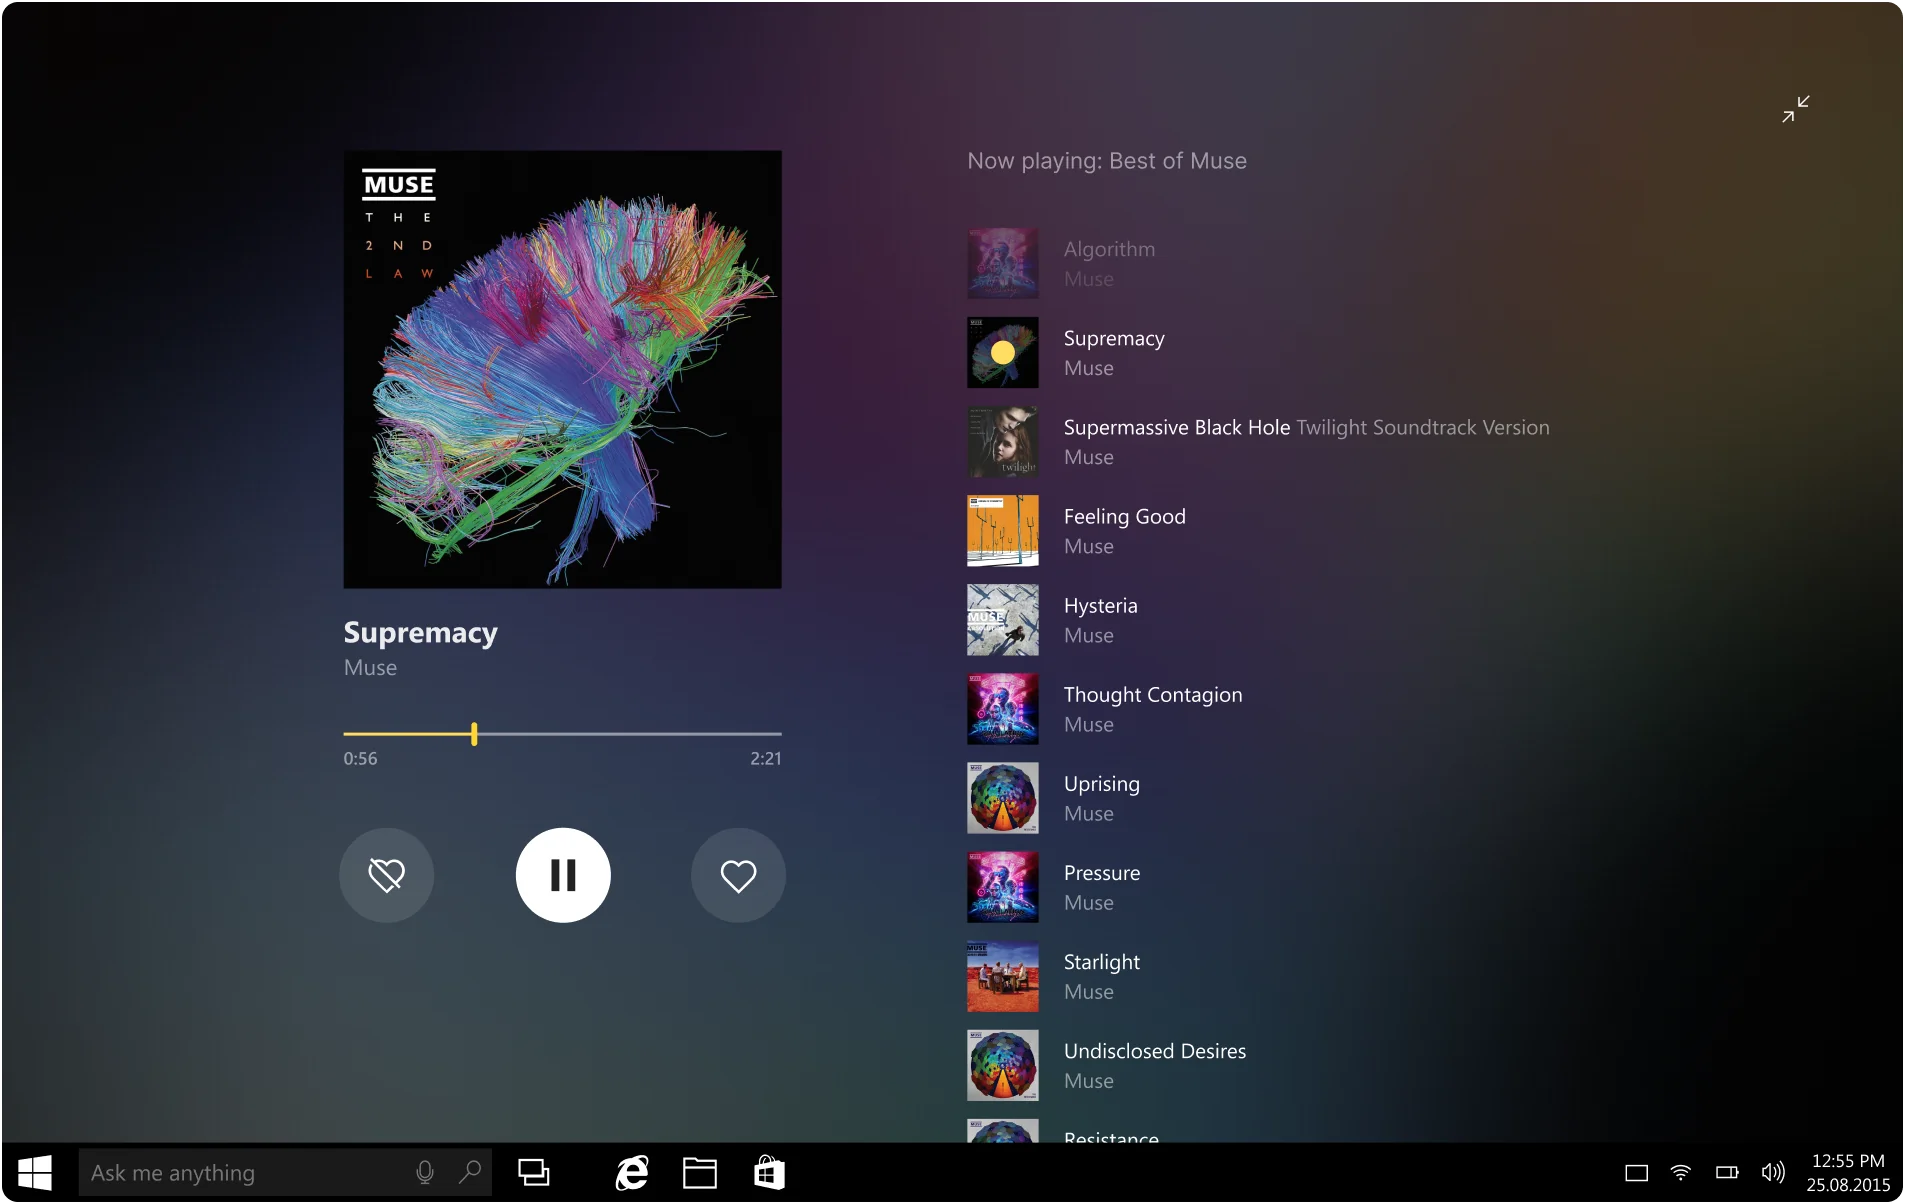Click the Twilight soundtrack album thumbnail

click(x=1003, y=442)
